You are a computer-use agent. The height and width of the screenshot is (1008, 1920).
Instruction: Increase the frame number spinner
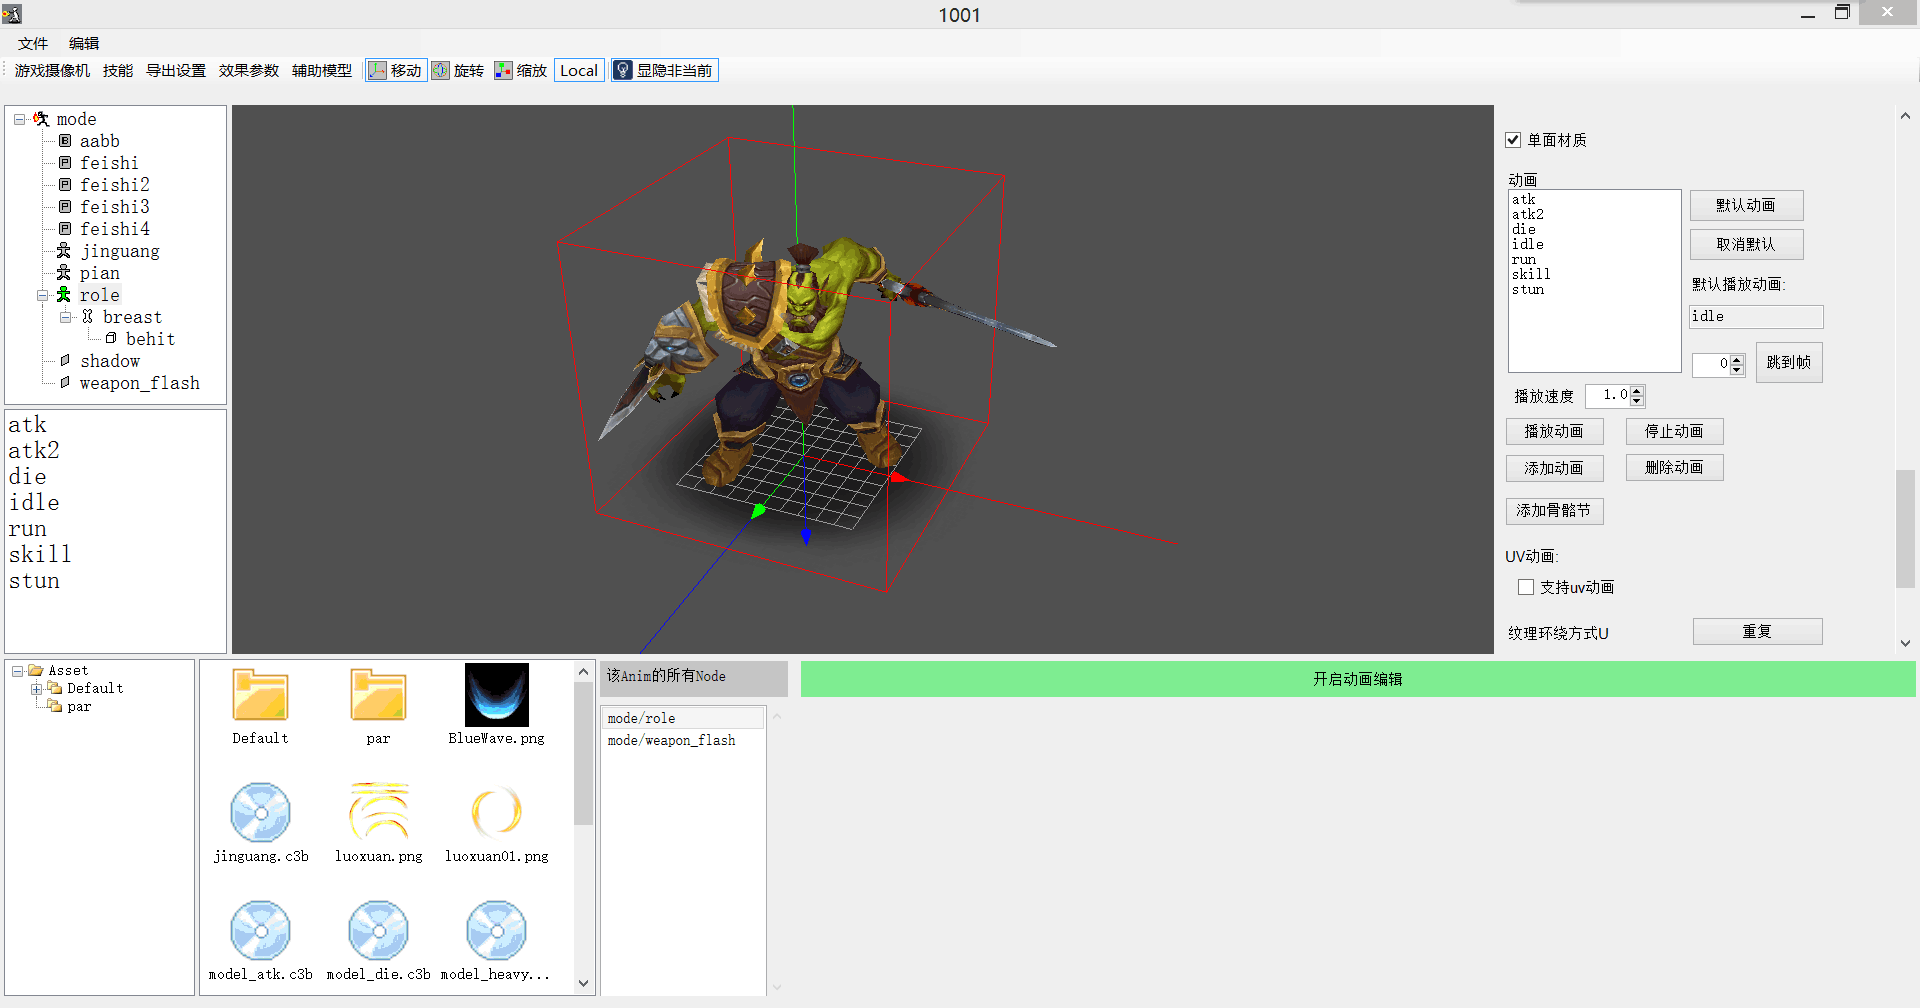(x=1737, y=359)
